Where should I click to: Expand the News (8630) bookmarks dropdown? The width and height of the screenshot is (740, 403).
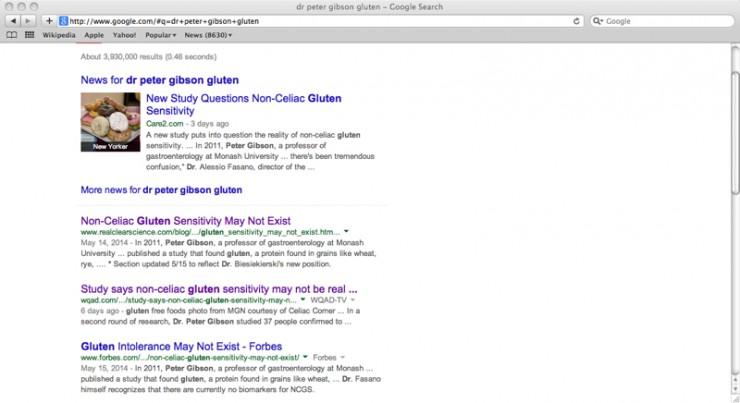coord(208,35)
